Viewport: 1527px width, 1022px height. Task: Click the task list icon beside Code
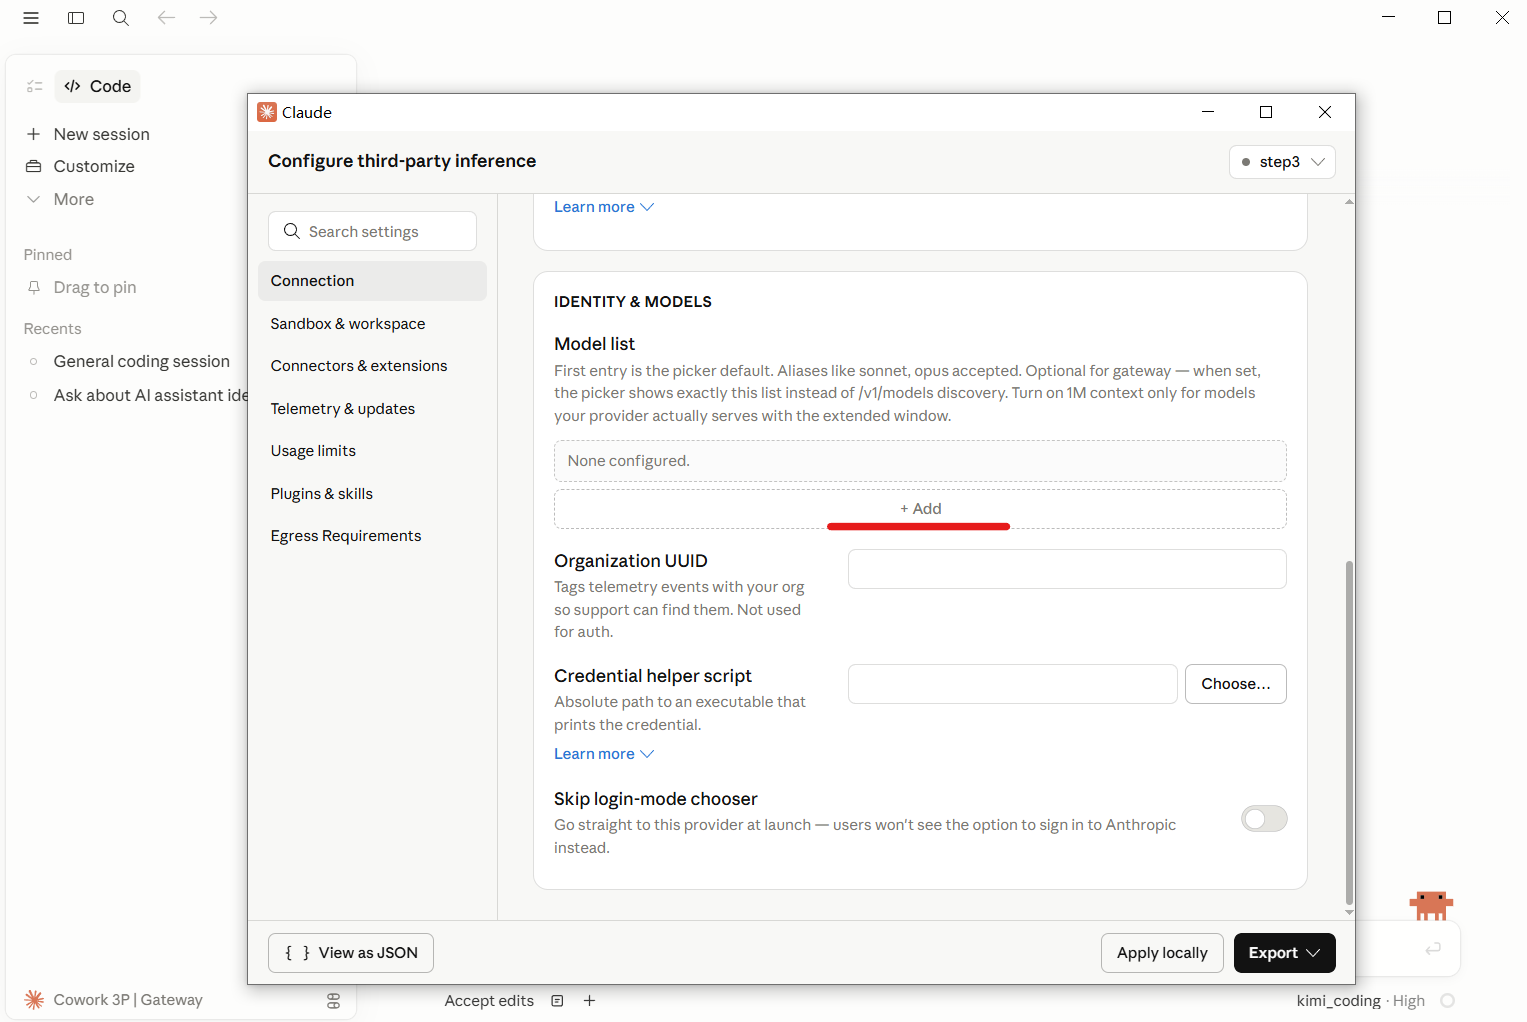click(35, 87)
